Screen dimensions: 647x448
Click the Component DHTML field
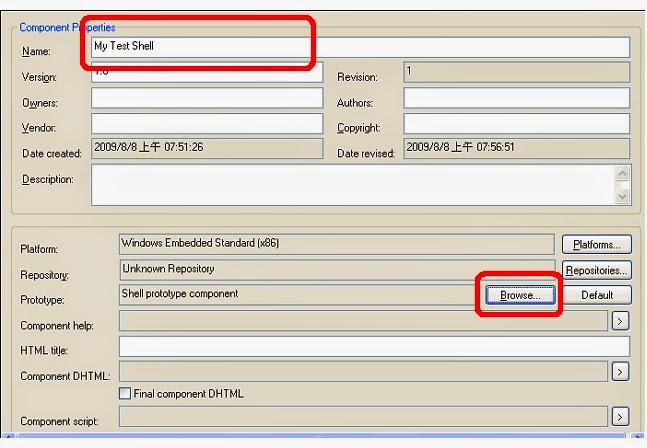click(x=363, y=371)
